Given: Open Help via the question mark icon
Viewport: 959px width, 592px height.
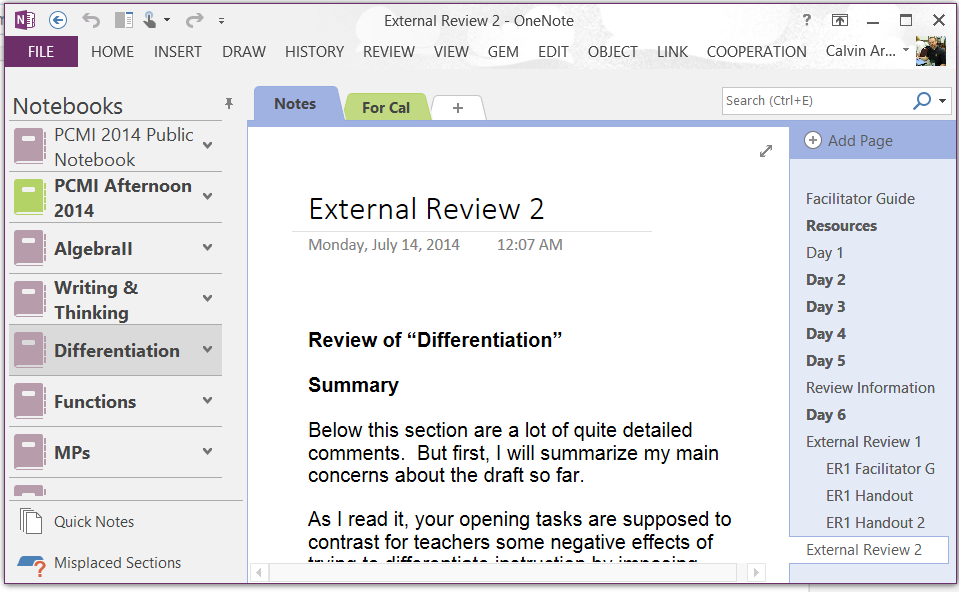Looking at the screenshot, I should 806,19.
